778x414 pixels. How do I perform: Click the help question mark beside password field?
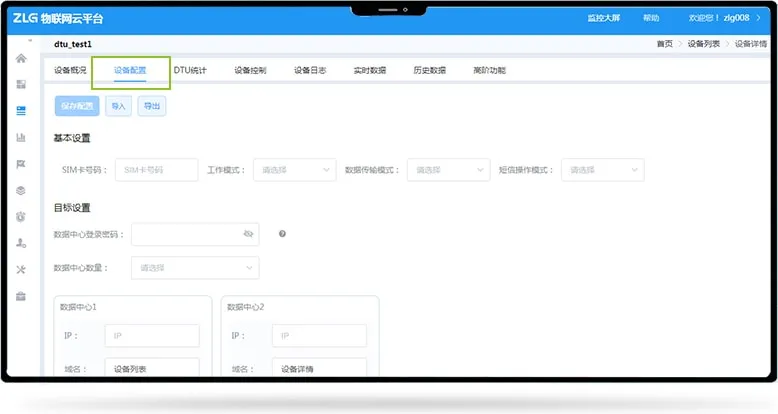pos(282,234)
